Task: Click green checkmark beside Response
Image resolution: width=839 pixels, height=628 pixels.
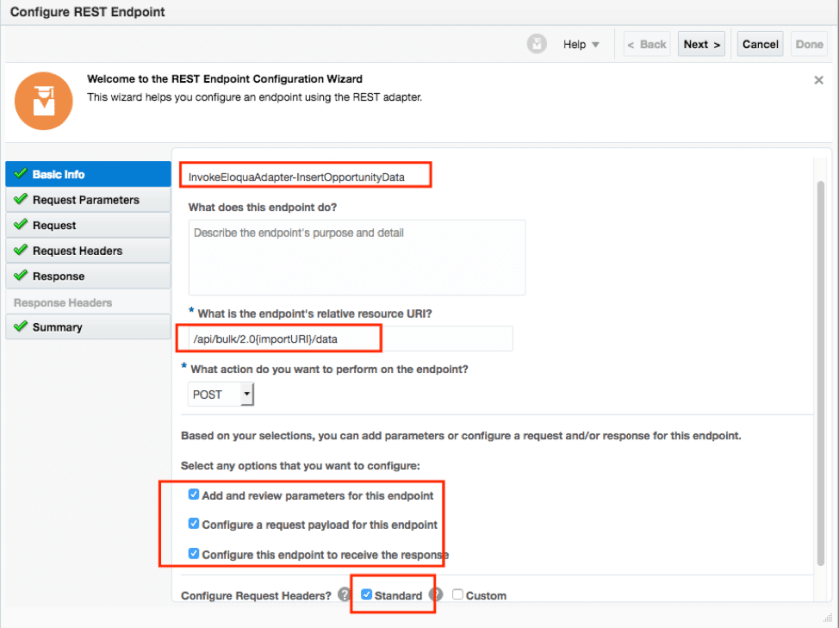Action: [x=20, y=276]
